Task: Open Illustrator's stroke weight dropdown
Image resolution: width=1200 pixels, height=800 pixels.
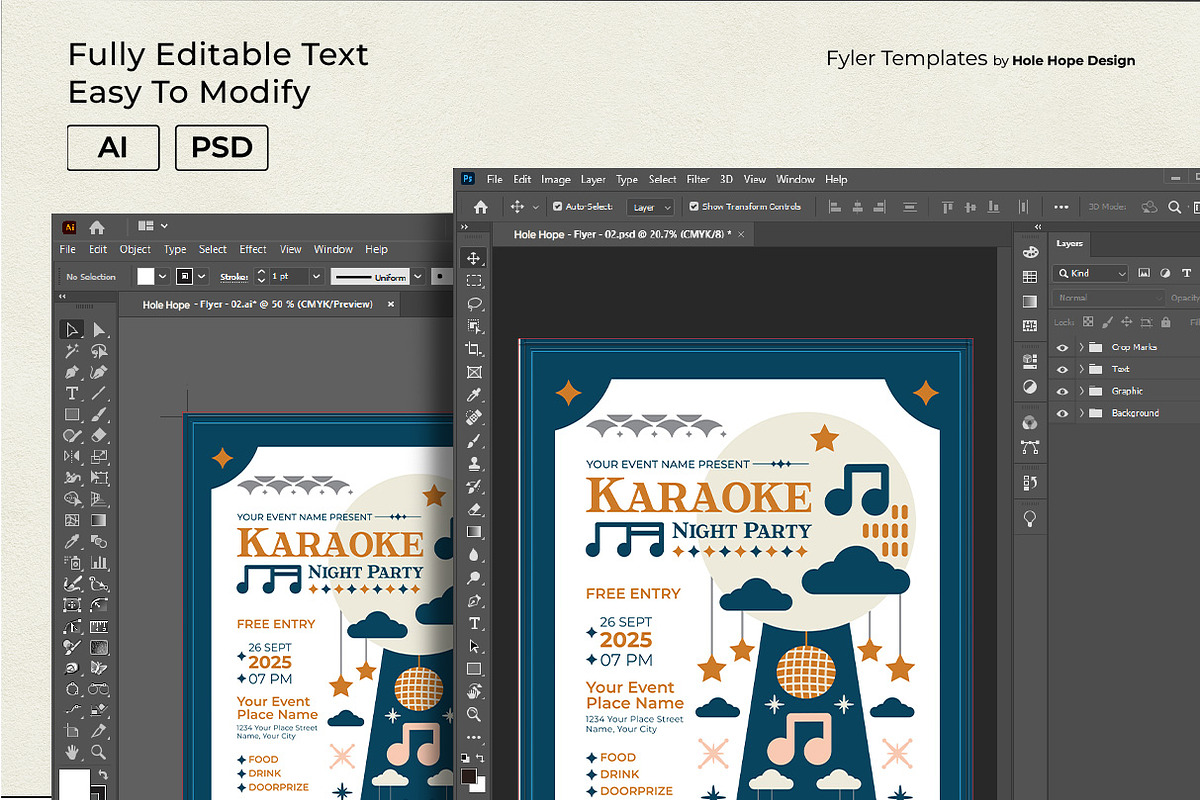Action: (317, 277)
